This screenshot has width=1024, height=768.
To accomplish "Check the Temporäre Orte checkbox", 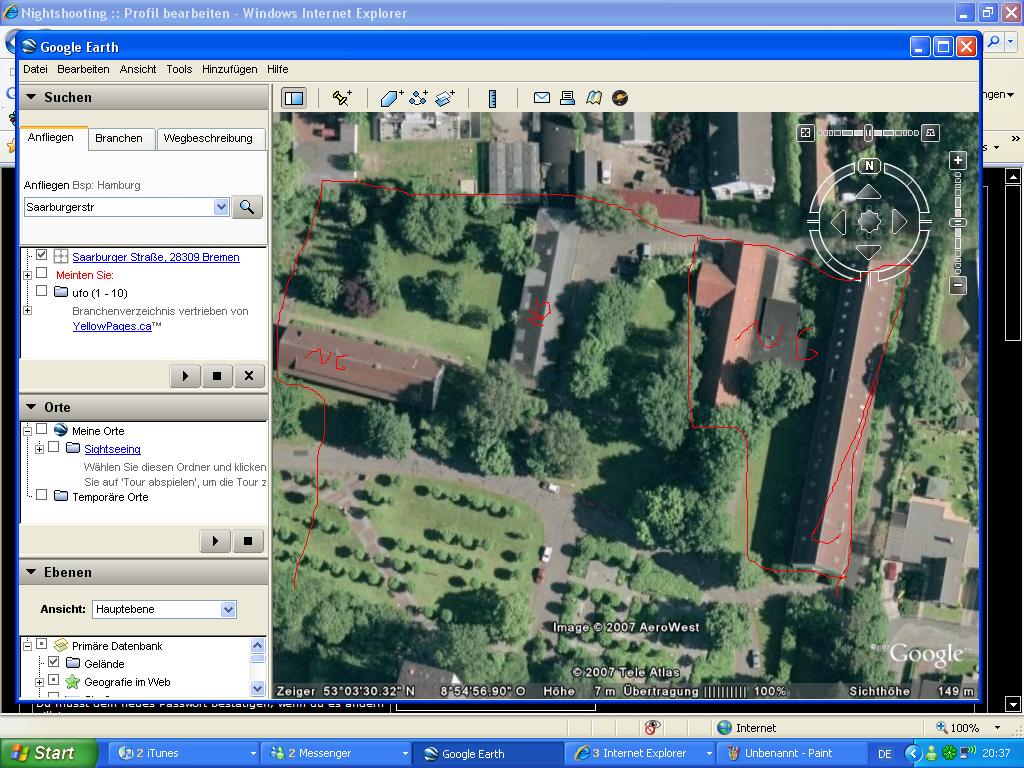I will [x=42, y=496].
